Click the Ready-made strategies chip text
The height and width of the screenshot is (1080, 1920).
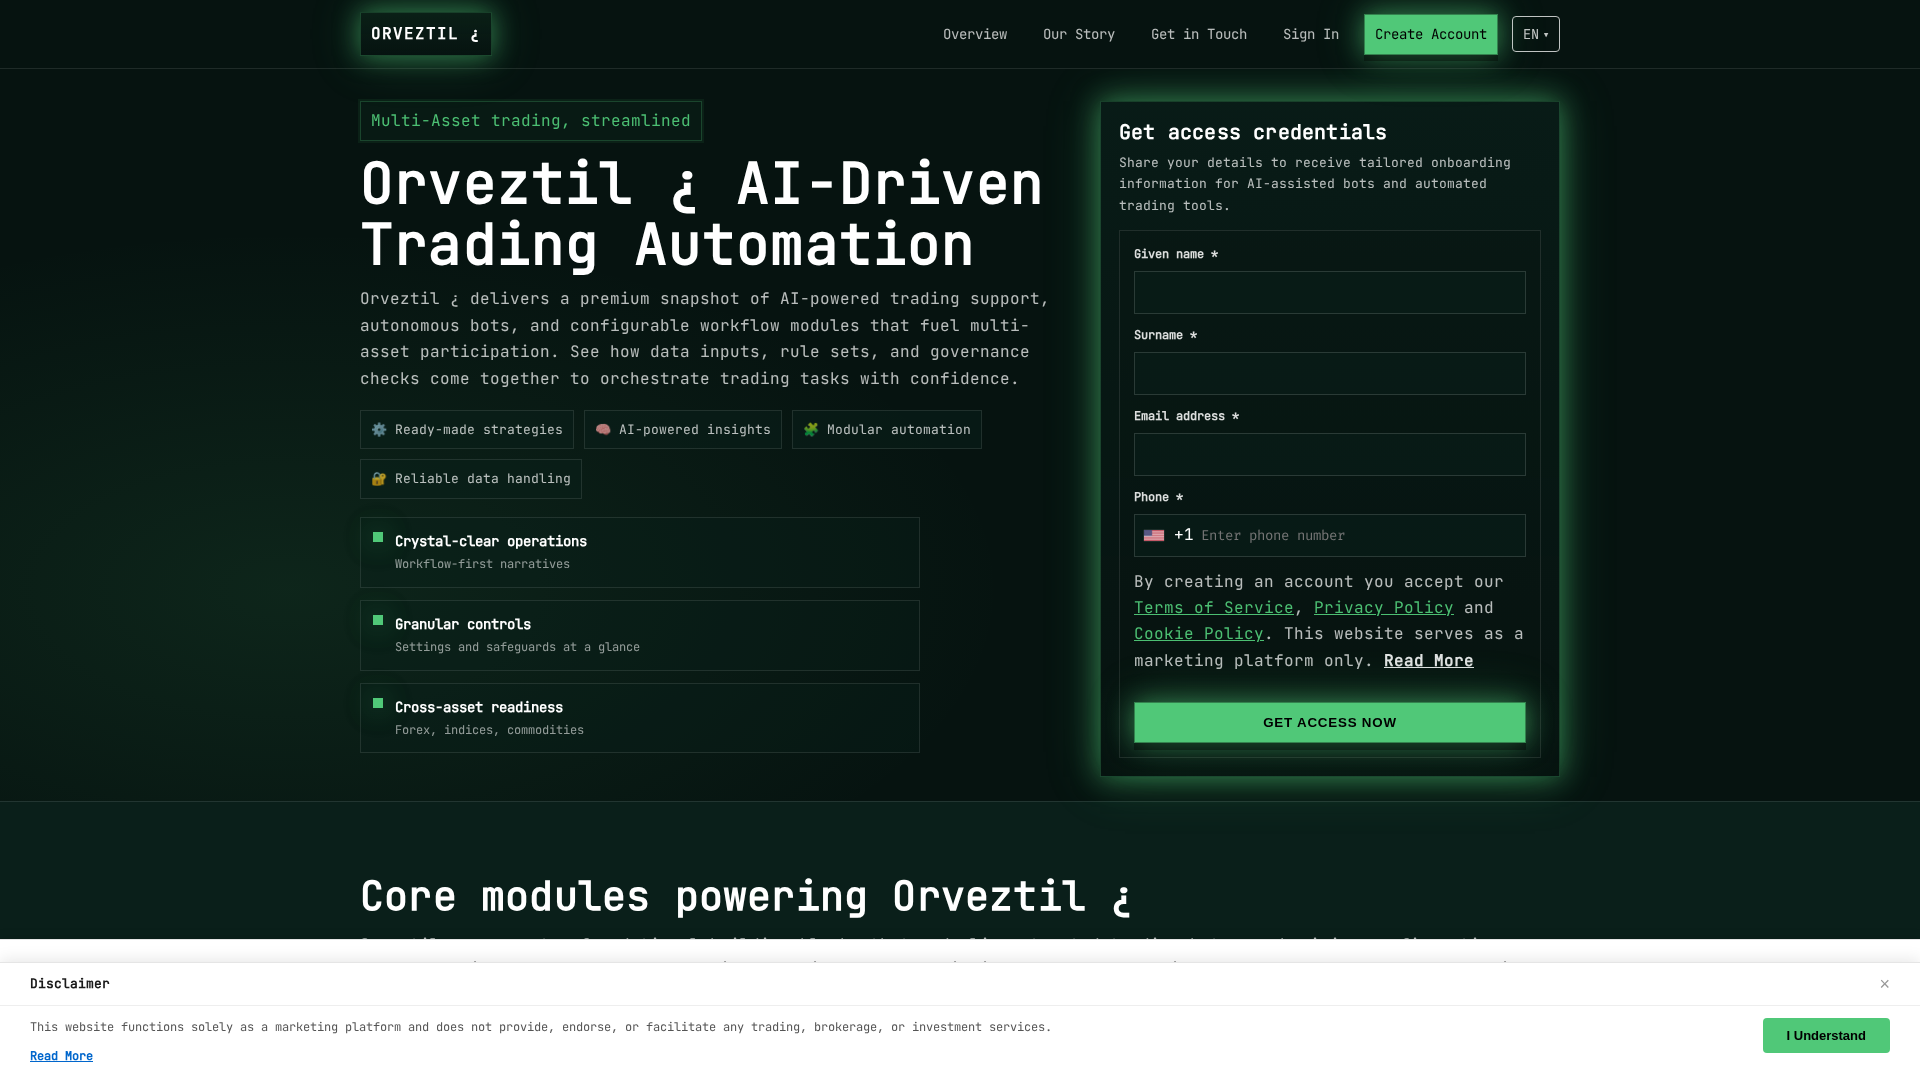pos(479,429)
